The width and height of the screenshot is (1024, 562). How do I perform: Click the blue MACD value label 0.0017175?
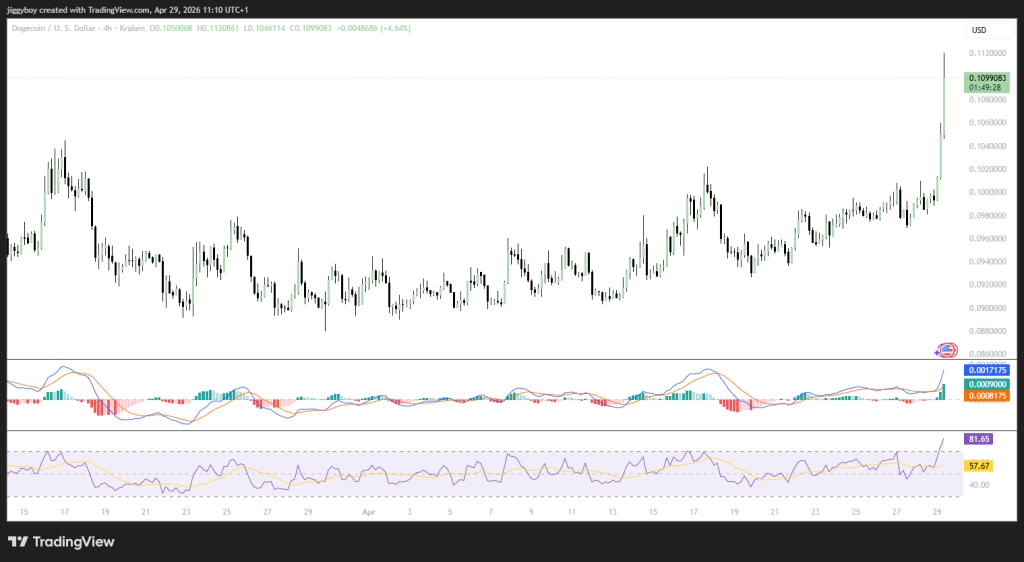[988, 370]
